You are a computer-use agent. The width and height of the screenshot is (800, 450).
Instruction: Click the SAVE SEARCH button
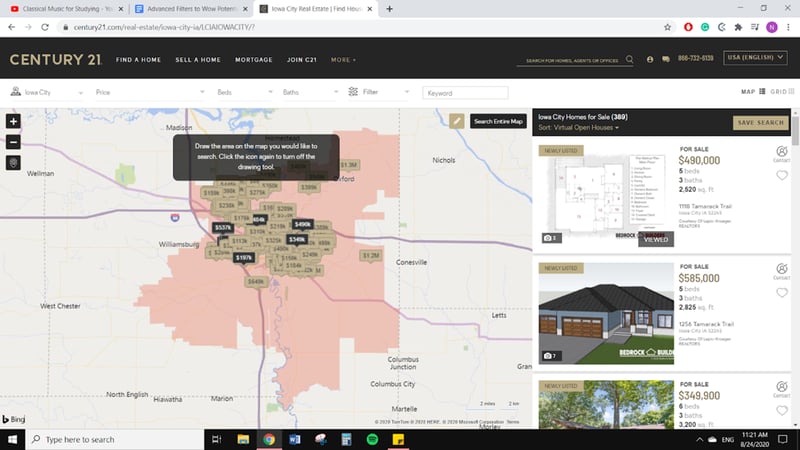pos(760,122)
